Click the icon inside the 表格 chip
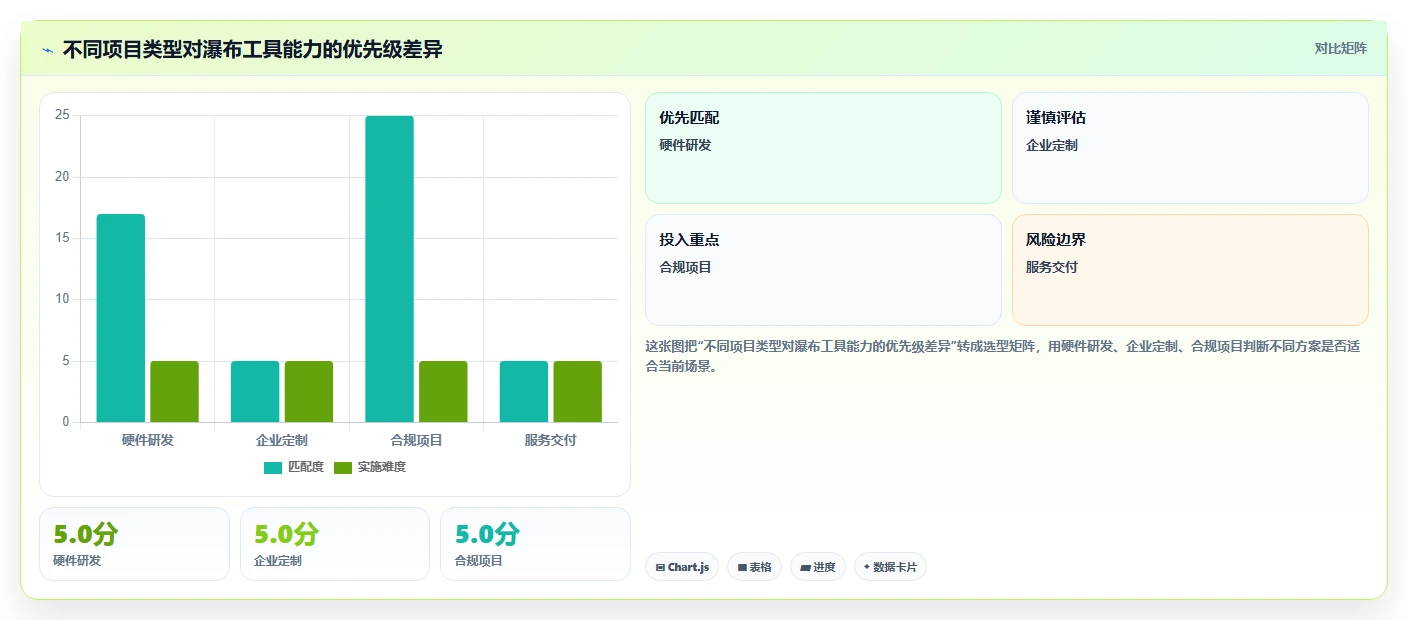1408x620 pixels. (742, 568)
